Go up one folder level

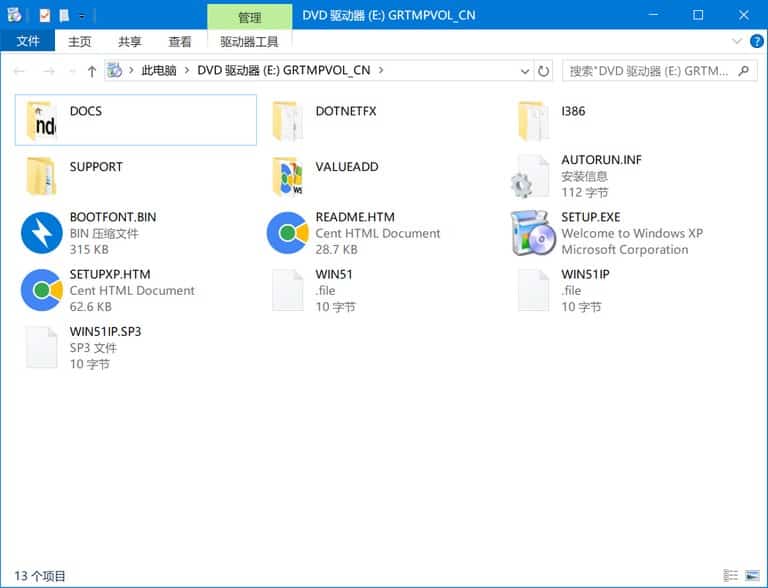click(x=92, y=72)
